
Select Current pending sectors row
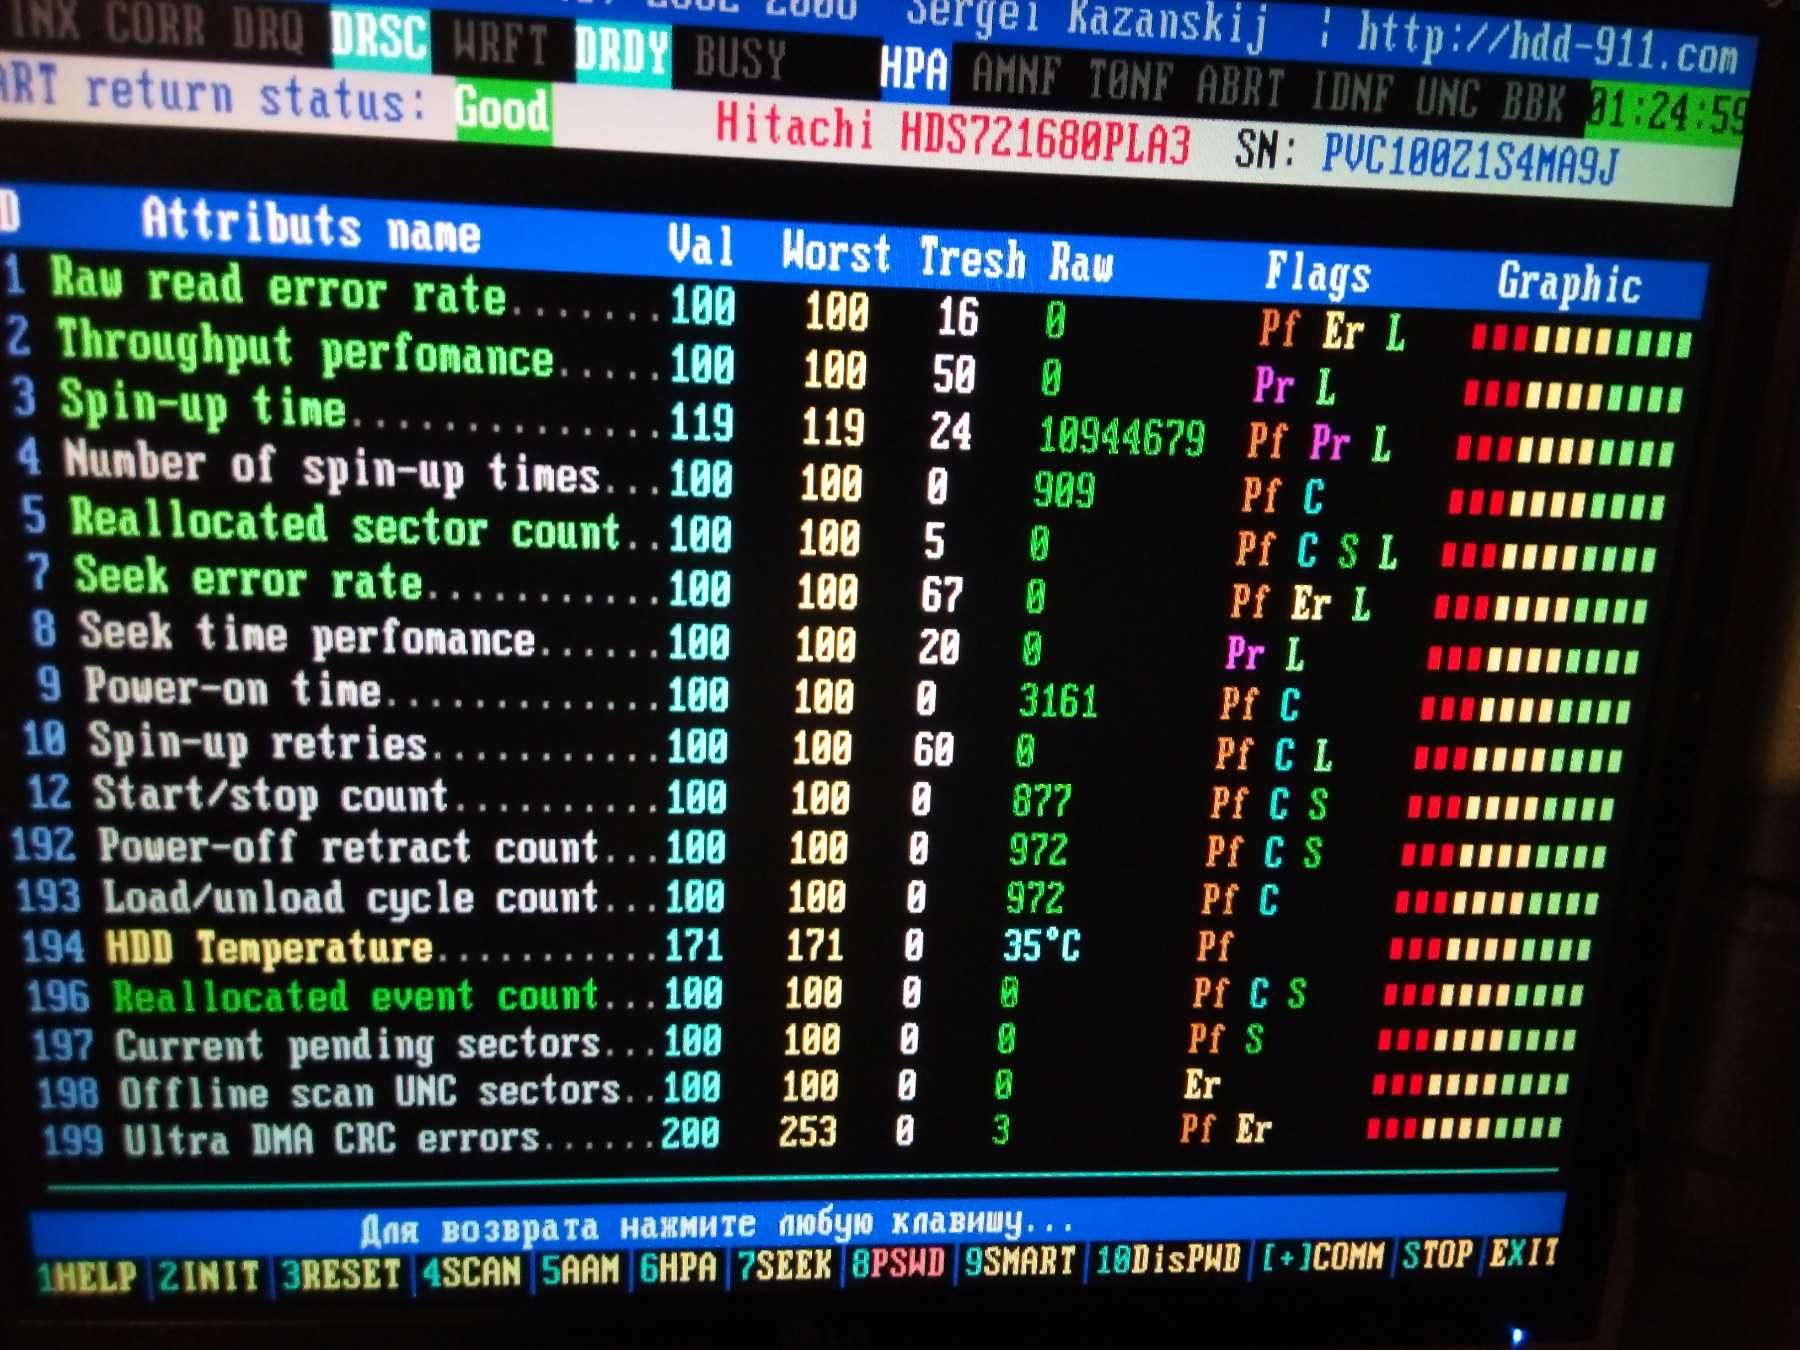806,1041
